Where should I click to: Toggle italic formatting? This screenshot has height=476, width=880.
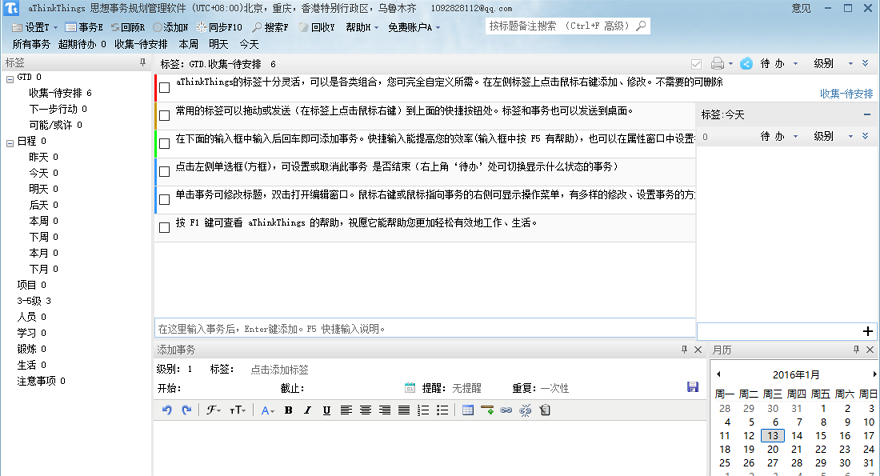(x=307, y=410)
